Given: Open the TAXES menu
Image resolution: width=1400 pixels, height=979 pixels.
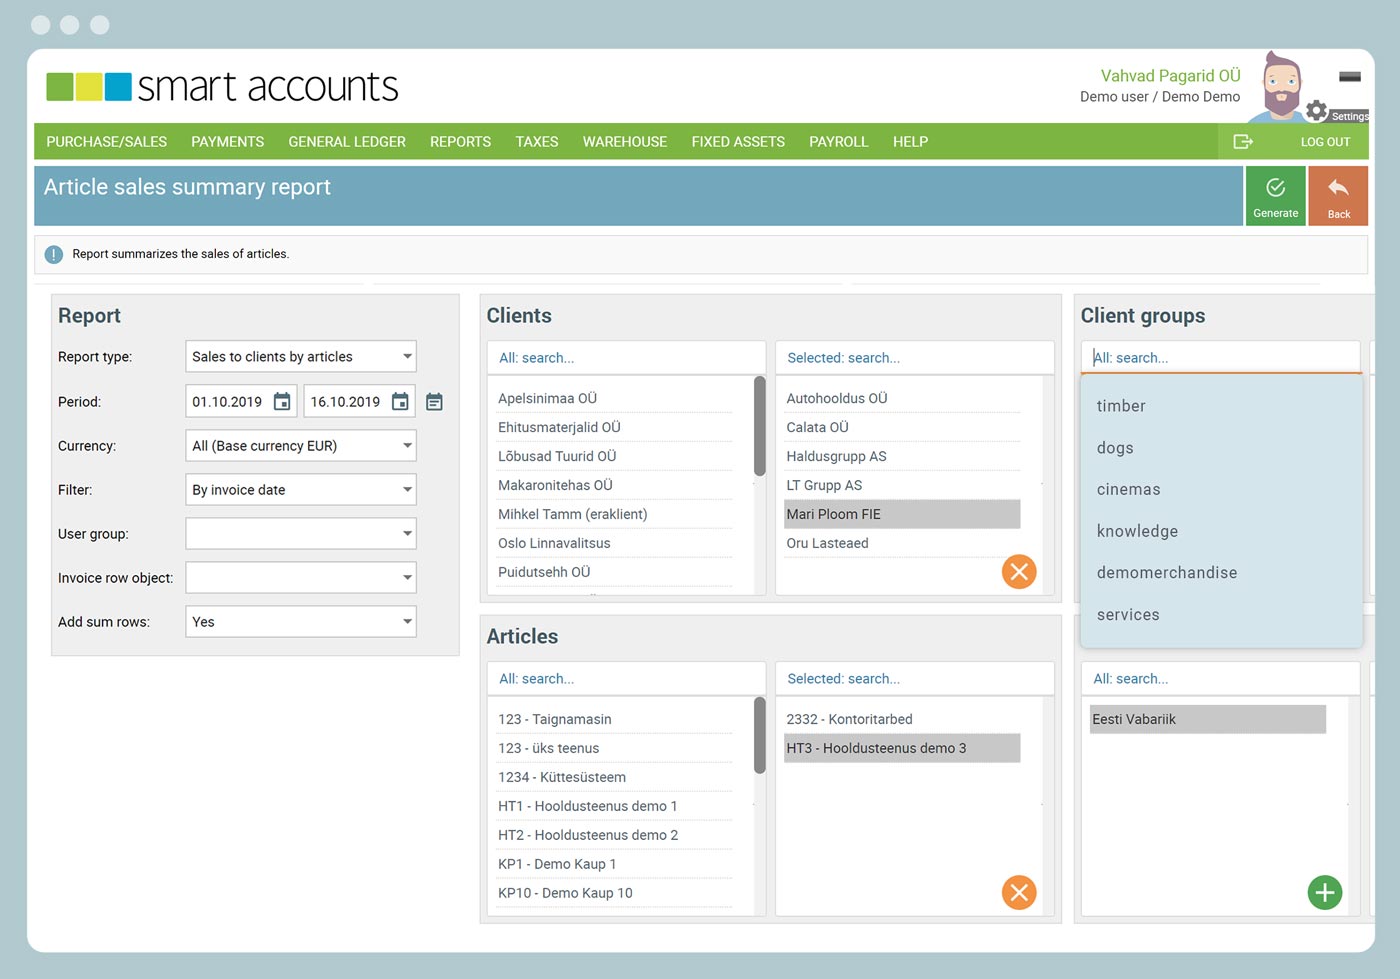Looking at the screenshot, I should click(x=537, y=142).
